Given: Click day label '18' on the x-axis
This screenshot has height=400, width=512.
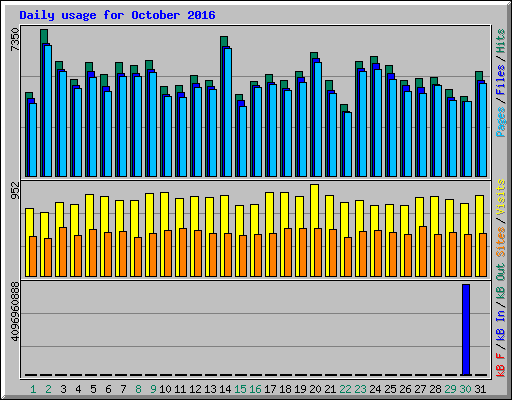Looking at the screenshot, I should click(x=285, y=389).
